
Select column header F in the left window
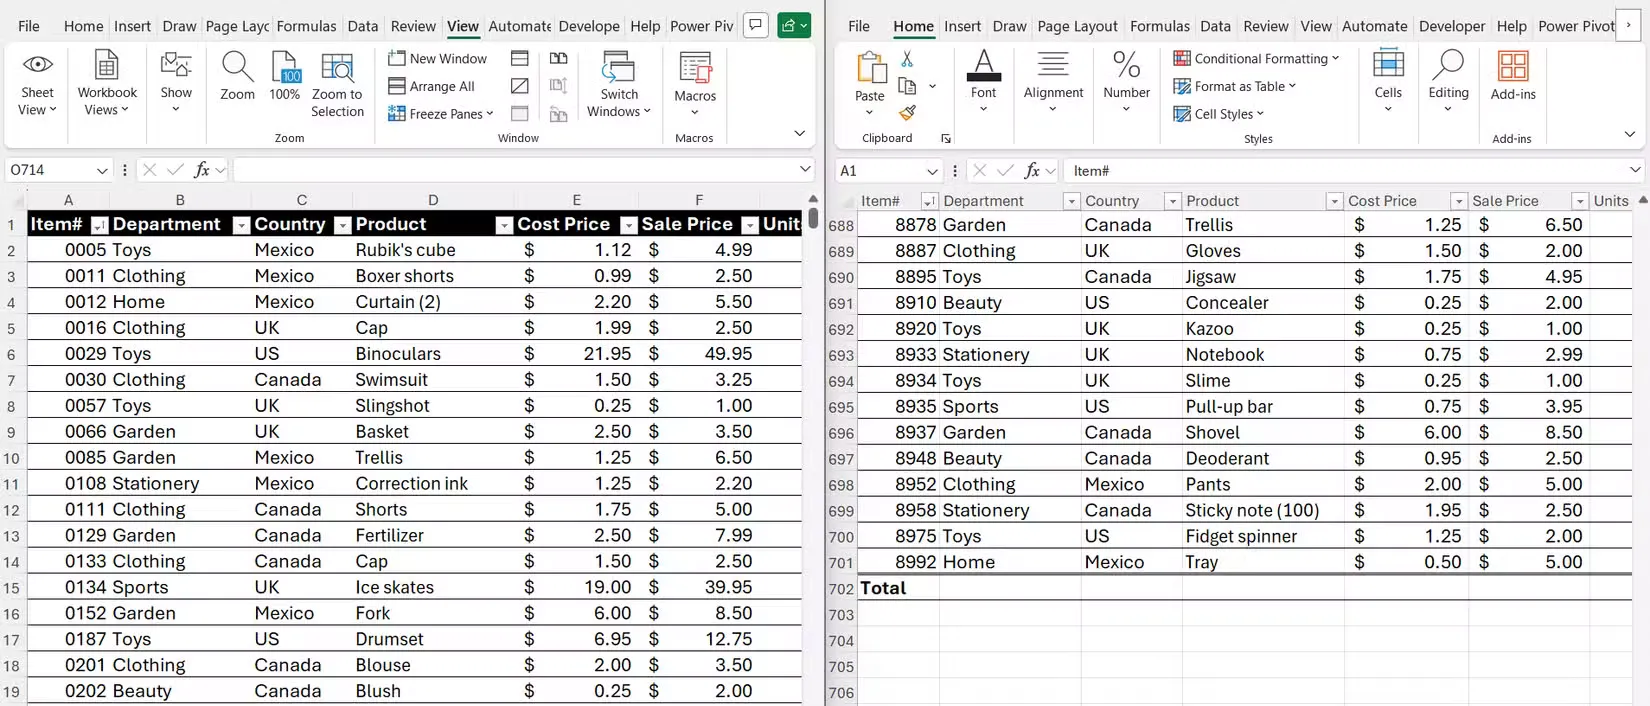(698, 200)
